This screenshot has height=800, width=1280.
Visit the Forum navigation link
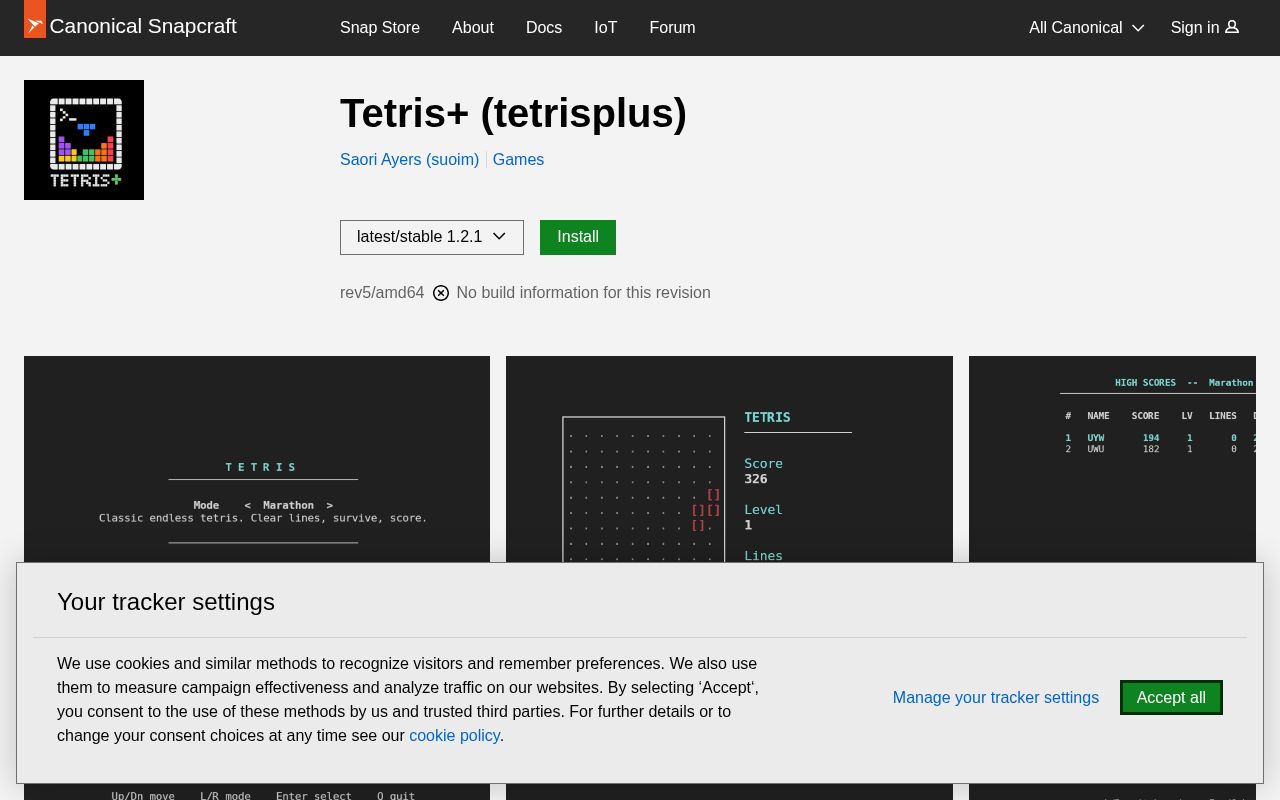click(672, 27)
